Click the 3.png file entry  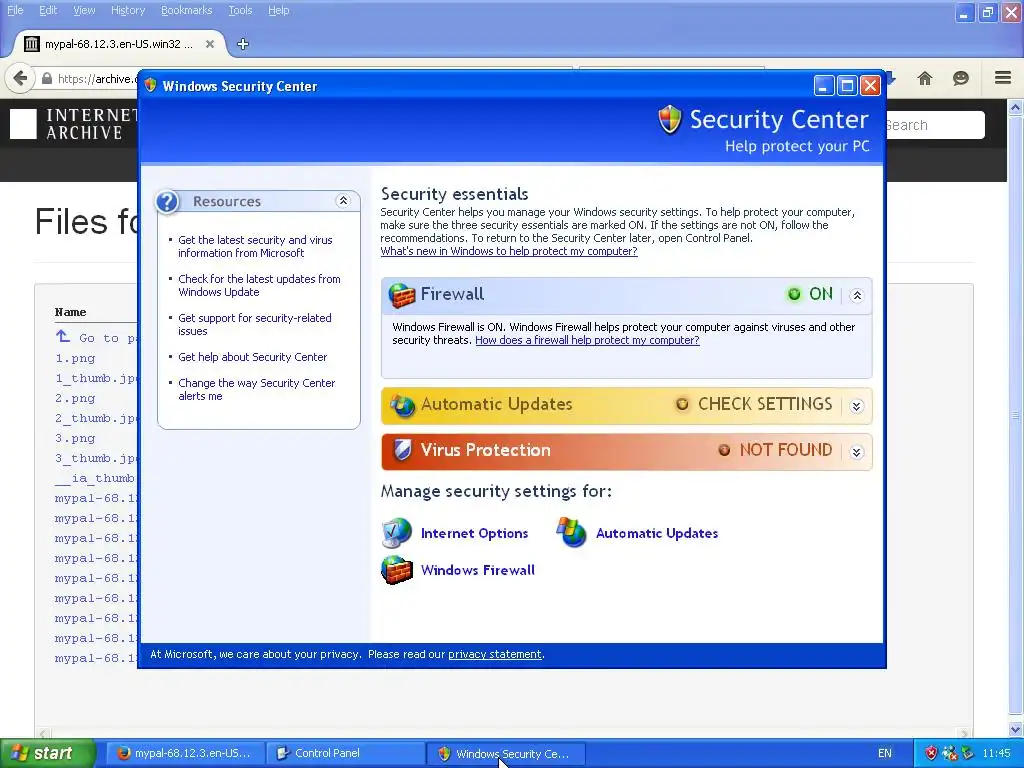(x=75, y=438)
